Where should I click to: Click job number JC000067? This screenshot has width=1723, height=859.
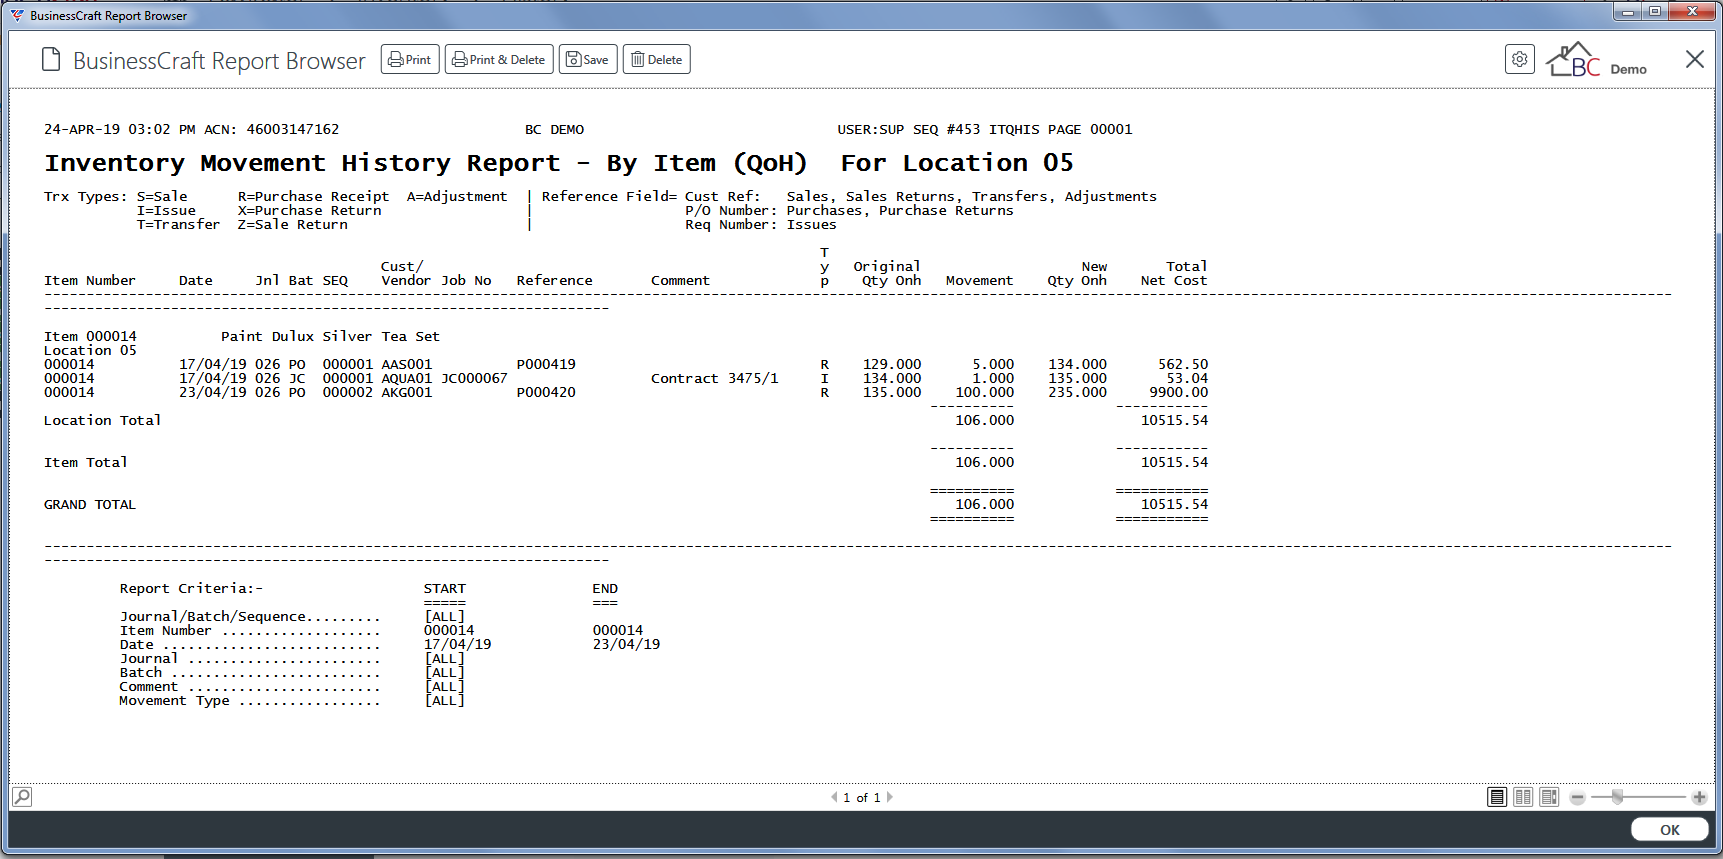point(474,378)
